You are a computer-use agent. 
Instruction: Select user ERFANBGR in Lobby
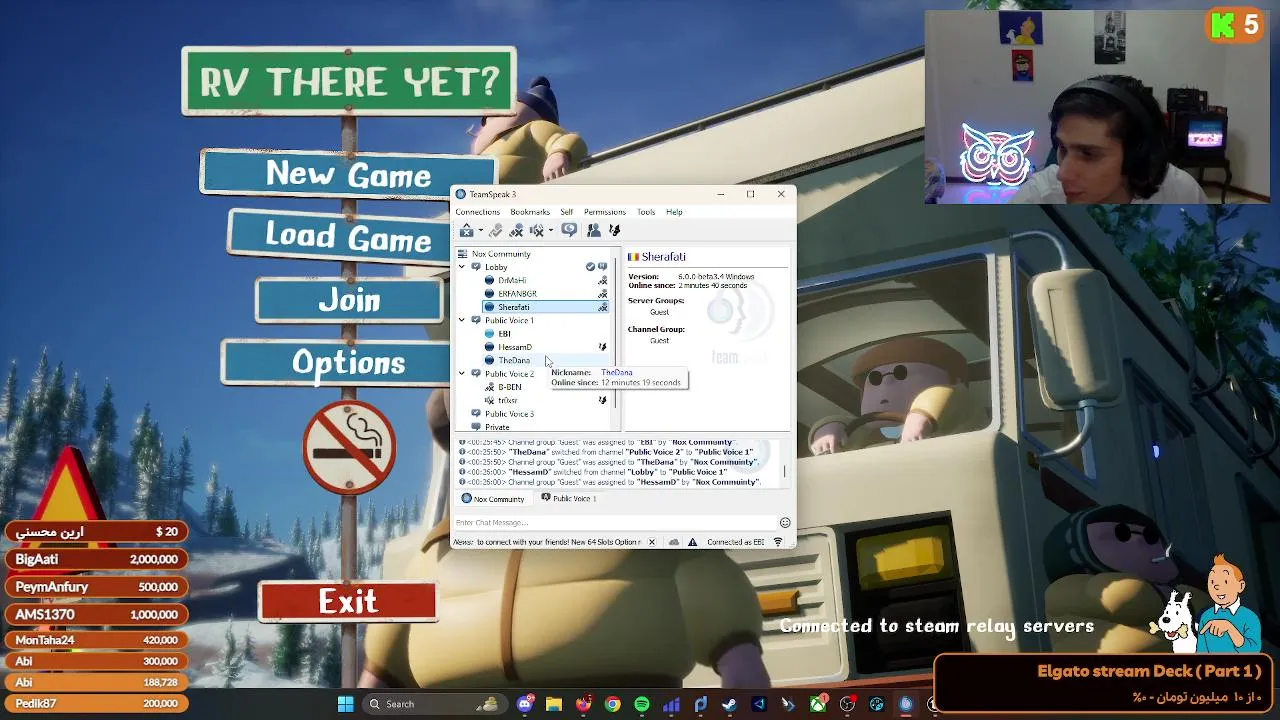[517, 294]
